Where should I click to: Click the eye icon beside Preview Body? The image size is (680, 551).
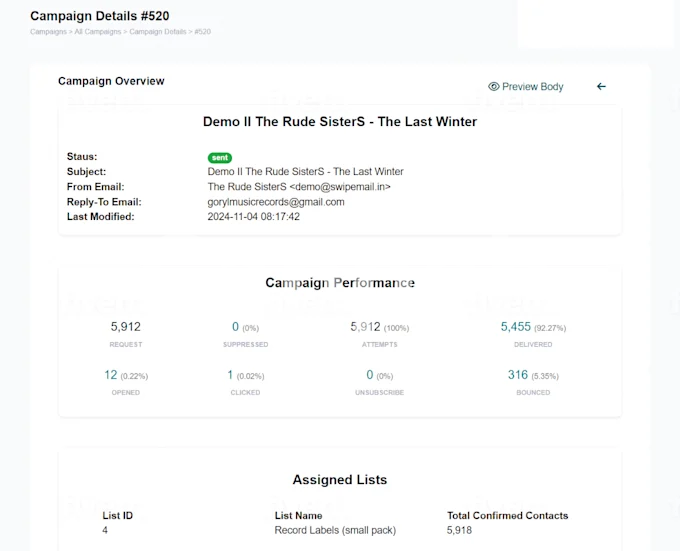493,87
